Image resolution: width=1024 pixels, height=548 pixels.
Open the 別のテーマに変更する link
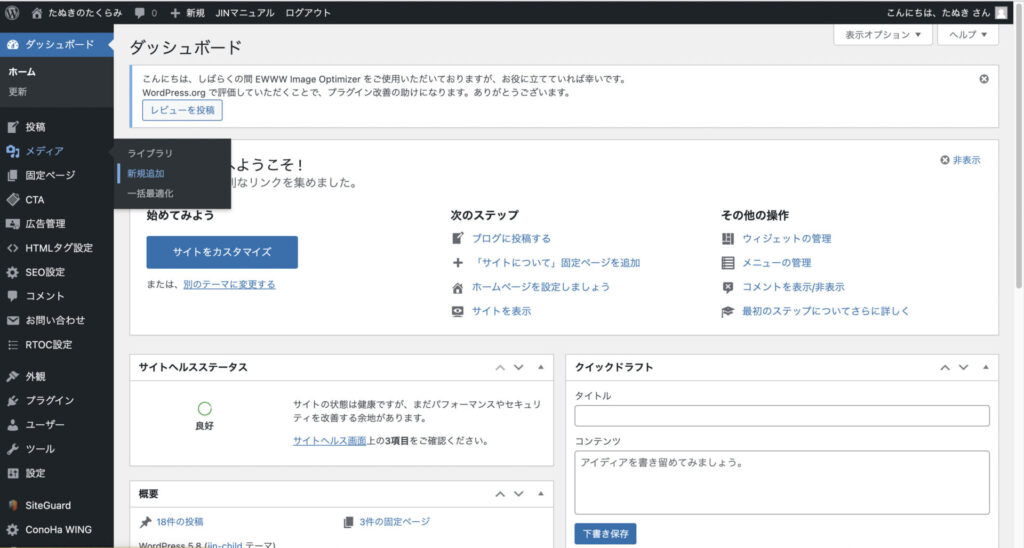coord(229,285)
